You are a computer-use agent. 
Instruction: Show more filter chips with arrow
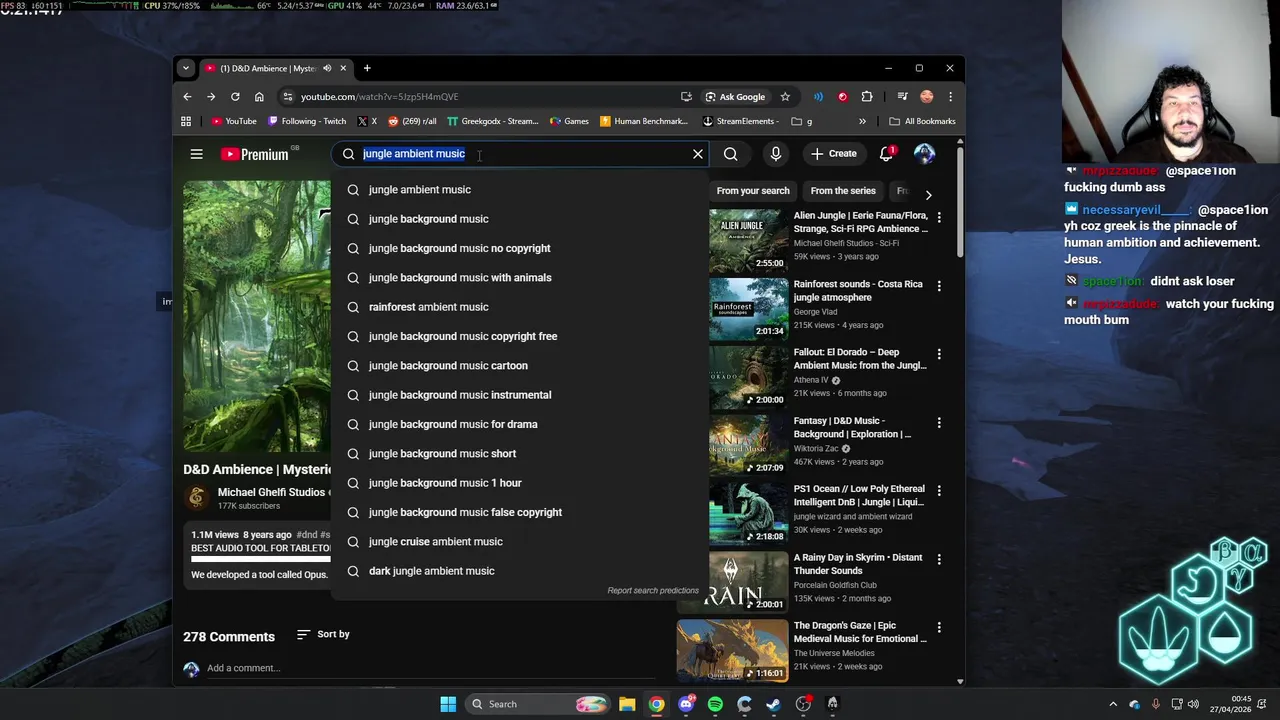pyautogui.click(x=928, y=195)
